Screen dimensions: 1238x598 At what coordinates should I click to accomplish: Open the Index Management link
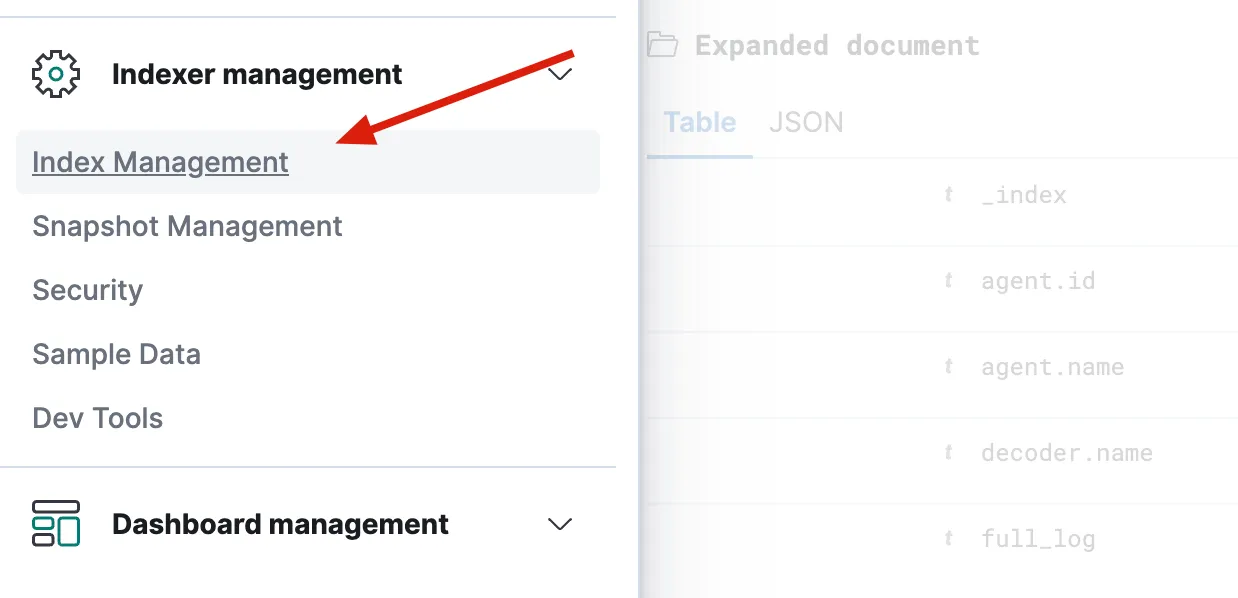click(160, 162)
